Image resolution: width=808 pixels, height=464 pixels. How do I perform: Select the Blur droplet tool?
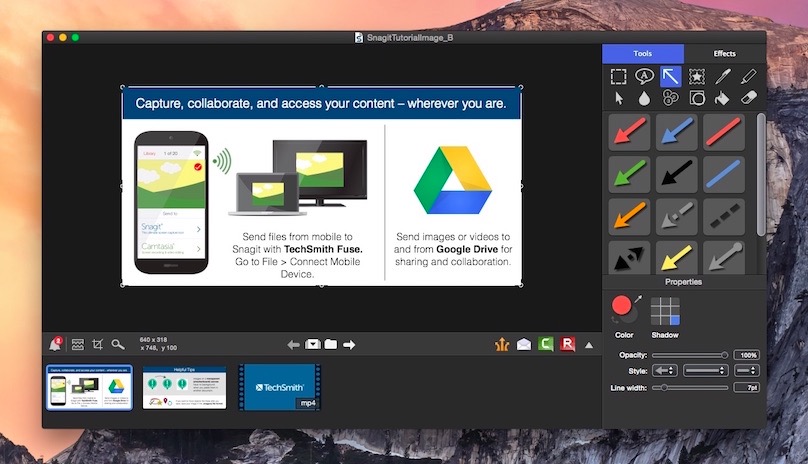pos(644,98)
